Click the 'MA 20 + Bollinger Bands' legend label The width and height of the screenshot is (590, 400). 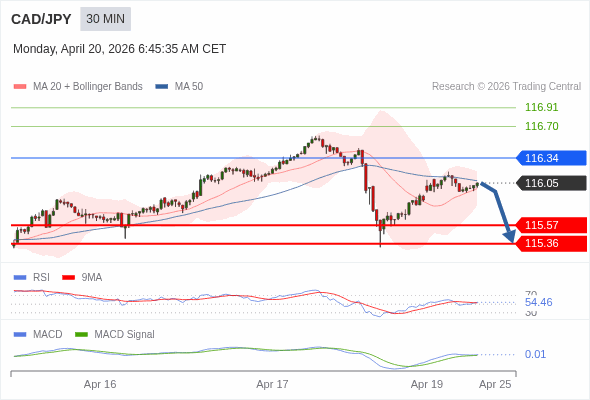point(88,87)
